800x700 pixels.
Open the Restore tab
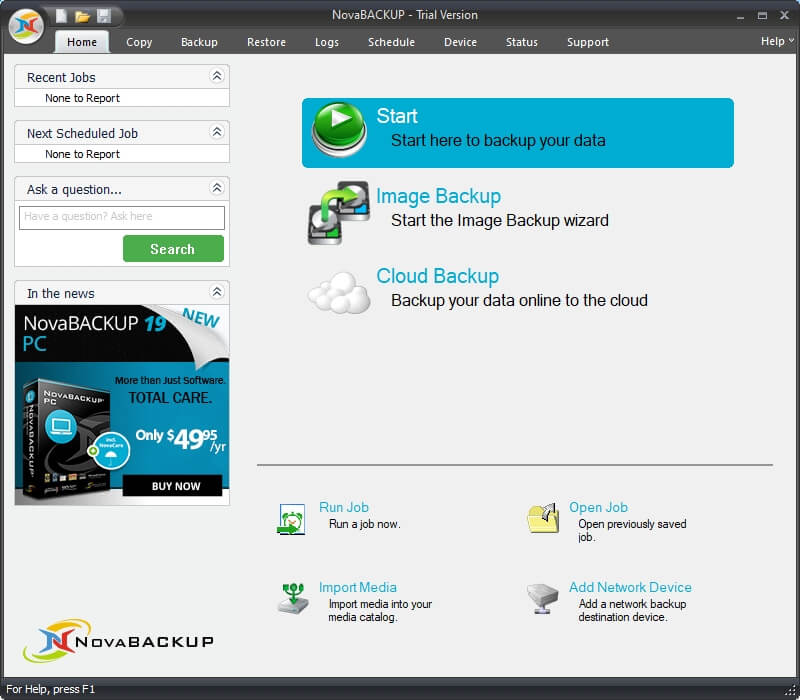(266, 42)
